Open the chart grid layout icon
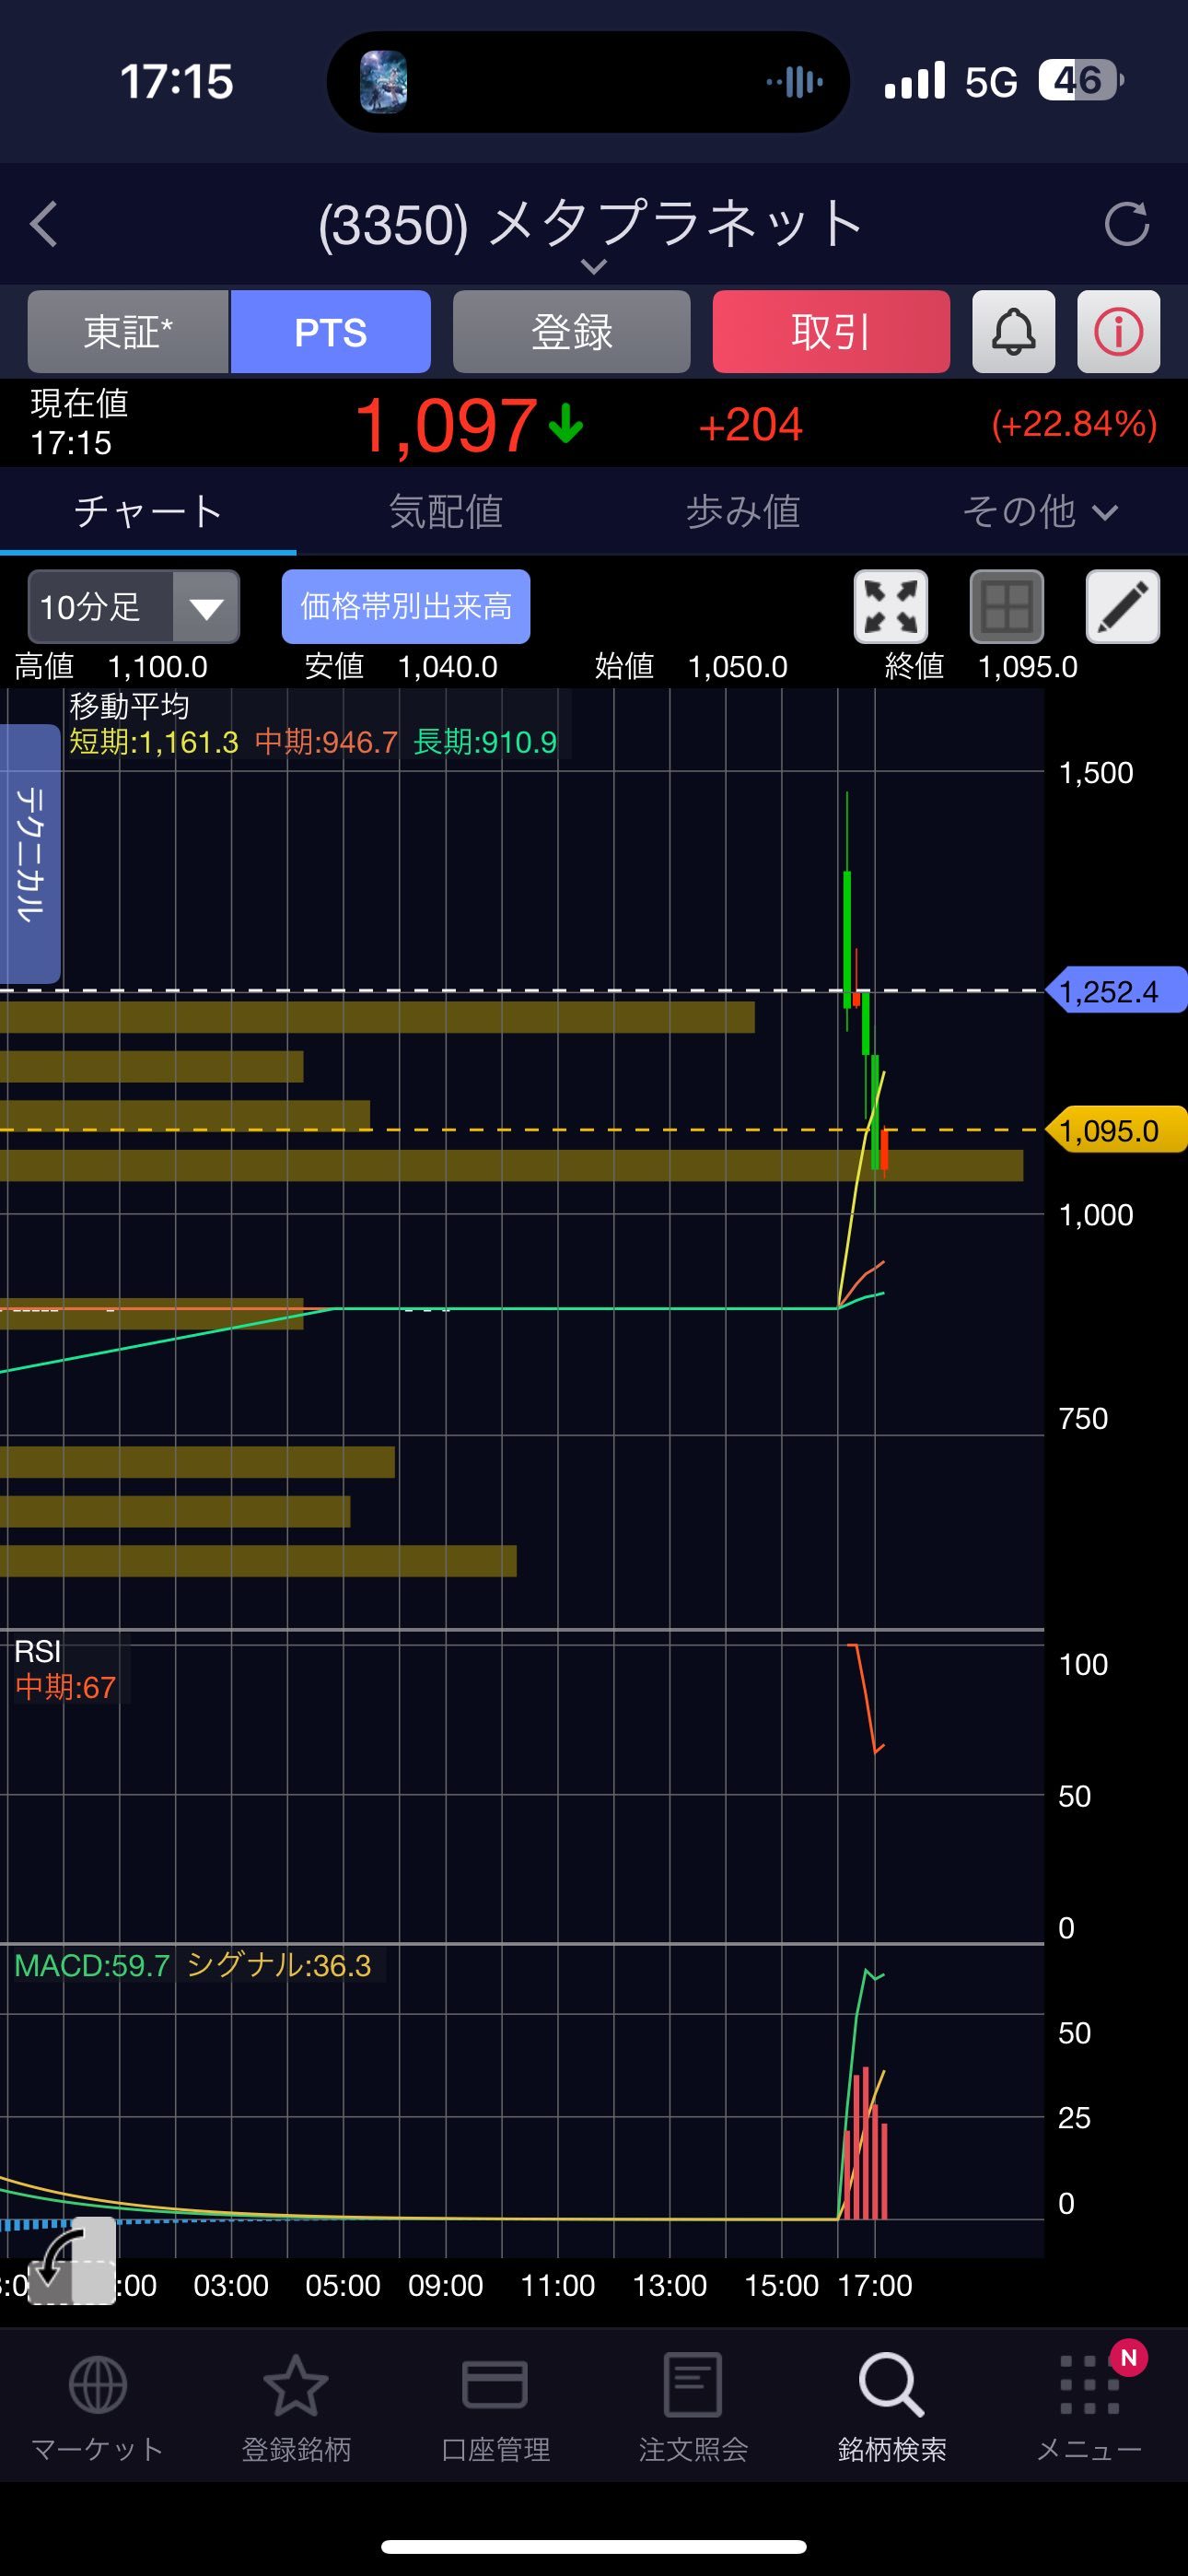 click(1007, 607)
